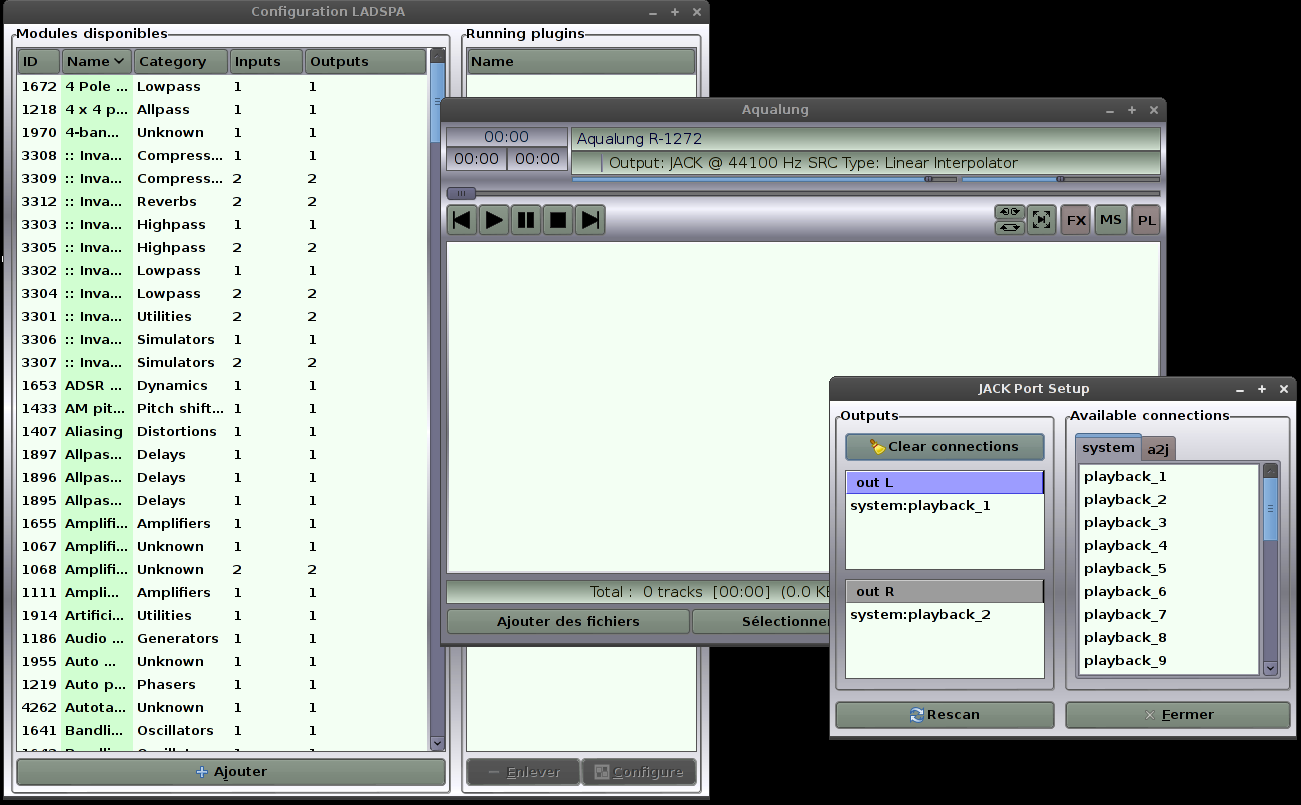Click the modules list scroll-down arrow
Viewport: 1301px width, 805px height.
(437, 743)
